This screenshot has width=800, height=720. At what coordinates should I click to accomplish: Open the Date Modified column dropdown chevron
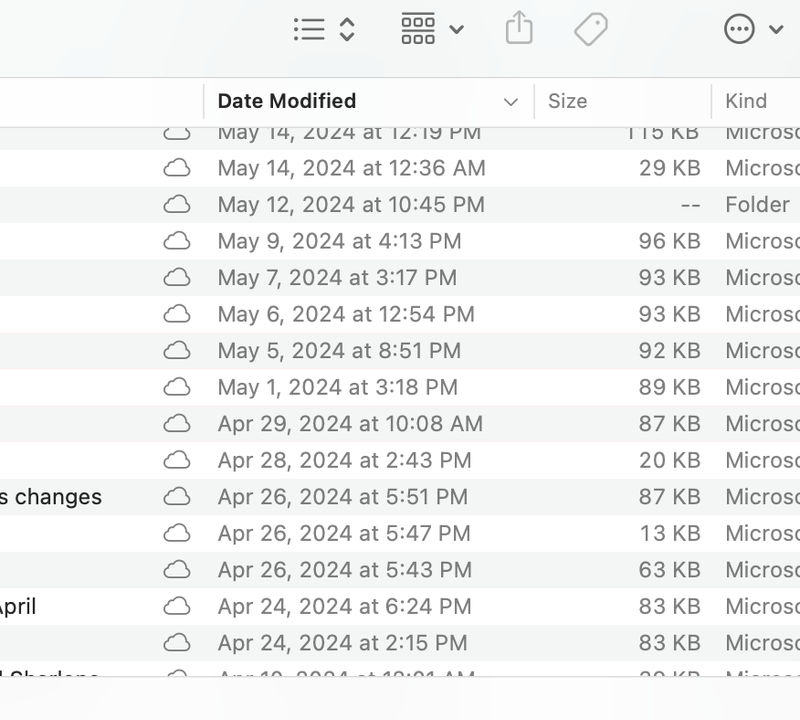click(510, 101)
